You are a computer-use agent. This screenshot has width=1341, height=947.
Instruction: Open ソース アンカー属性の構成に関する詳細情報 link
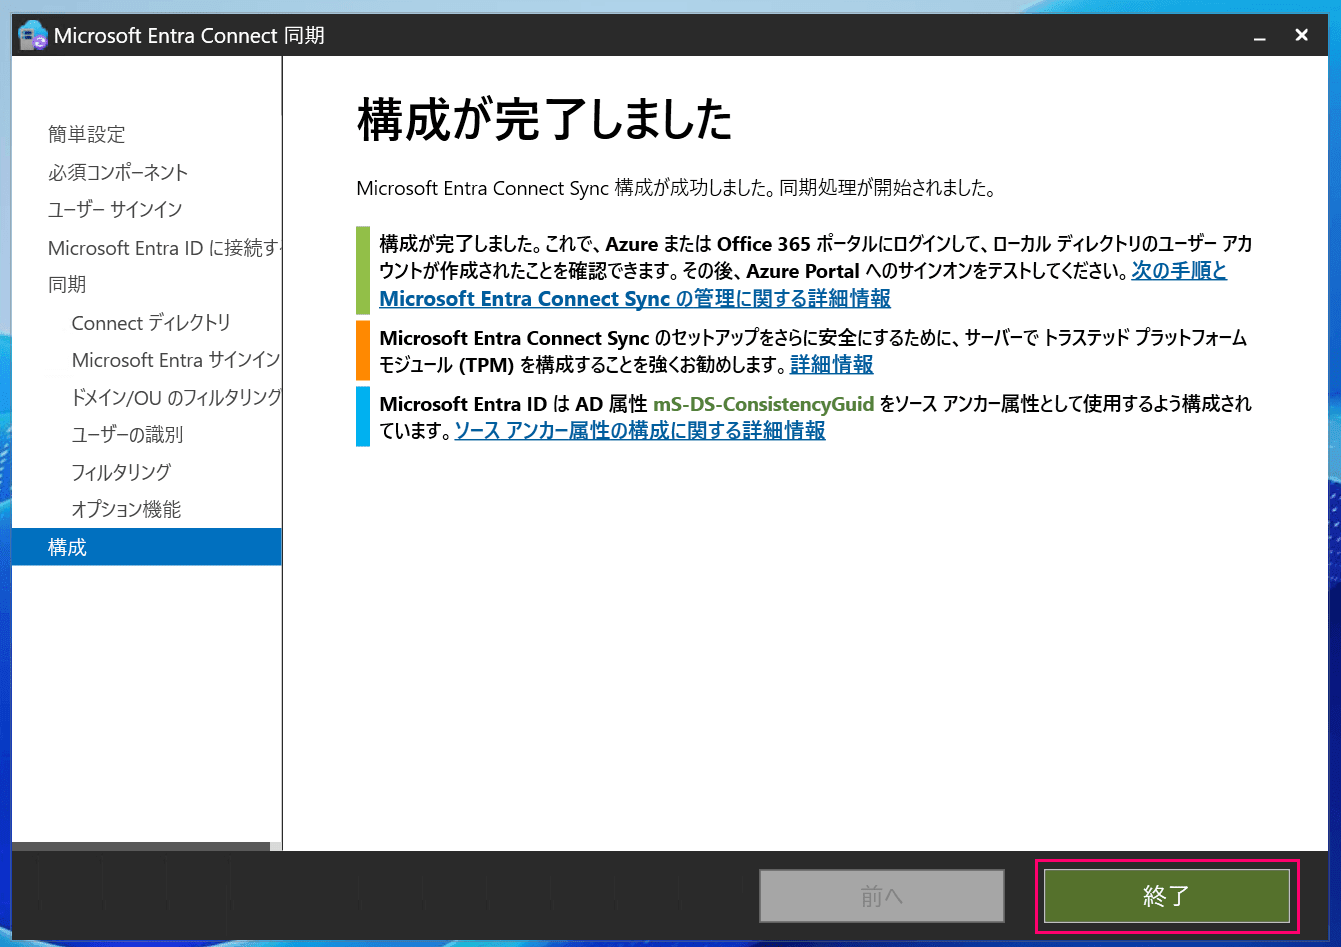640,430
